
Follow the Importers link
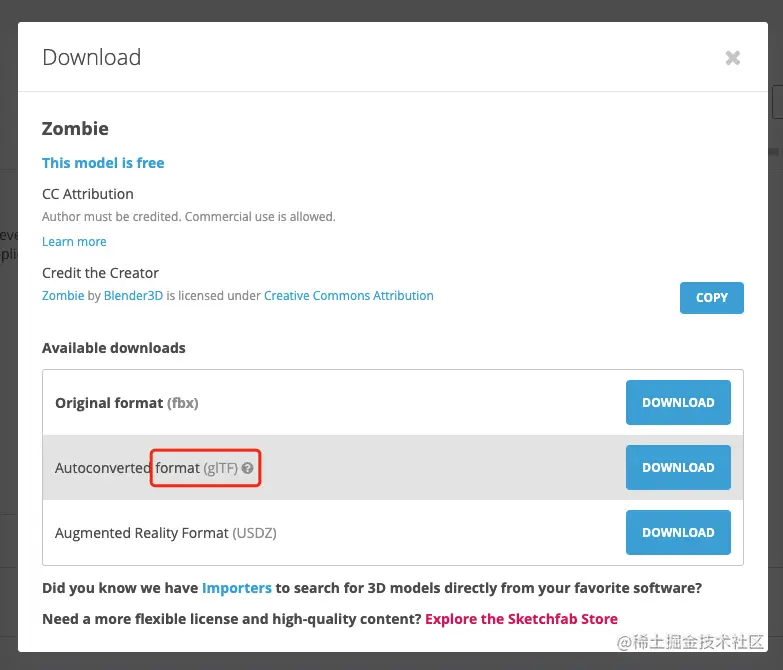click(x=237, y=588)
